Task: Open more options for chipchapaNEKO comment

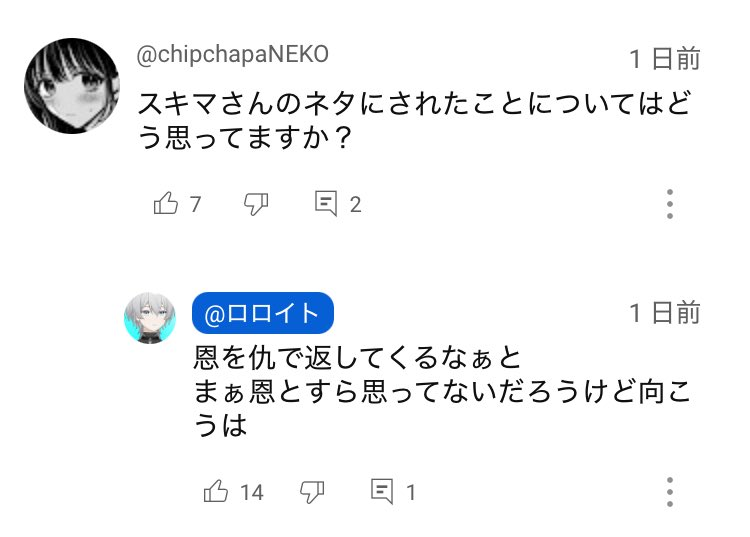Action: (670, 204)
